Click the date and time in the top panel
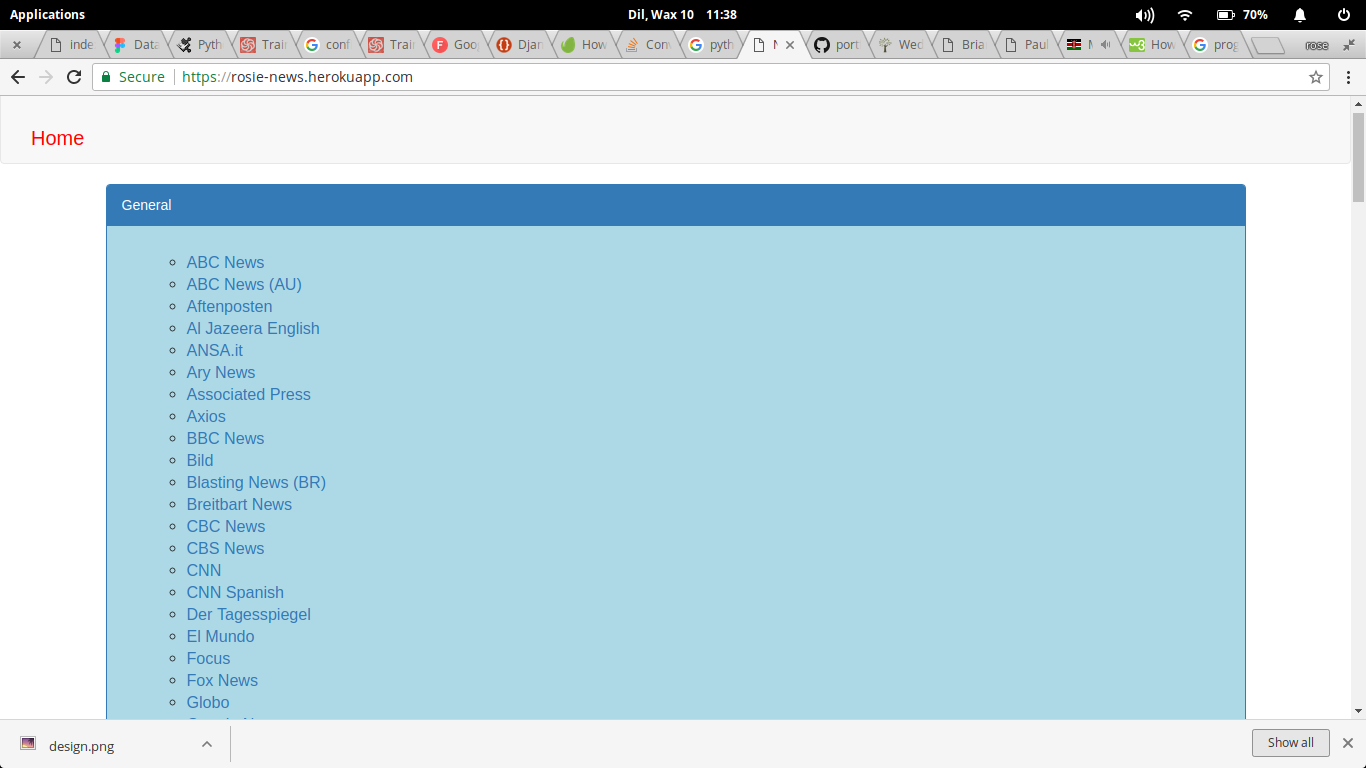Image resolution: width=1366 pixels, height=768 pixels. 682,15
